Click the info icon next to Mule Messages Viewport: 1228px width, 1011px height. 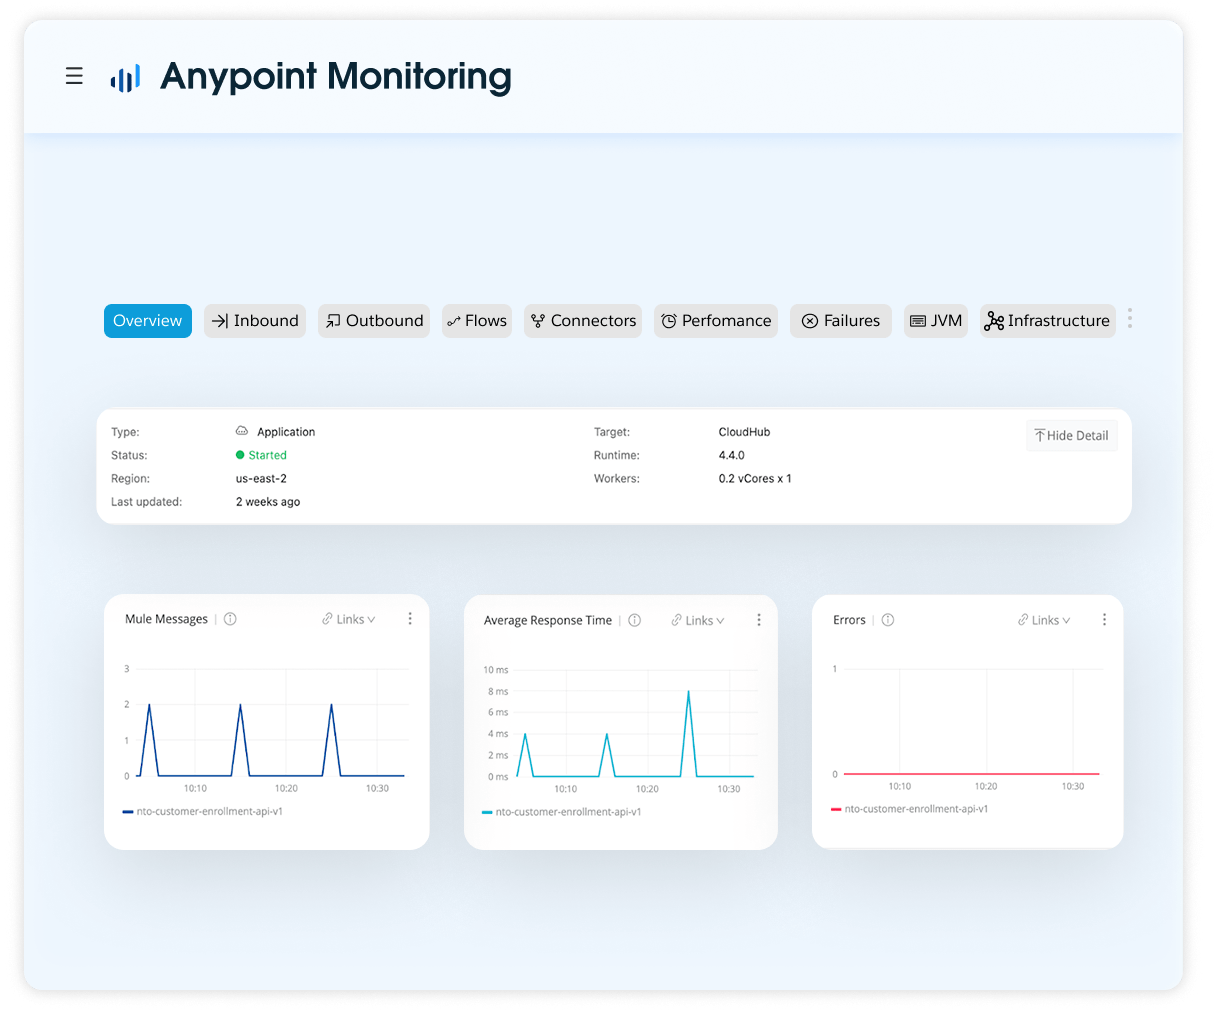[230, 619]
